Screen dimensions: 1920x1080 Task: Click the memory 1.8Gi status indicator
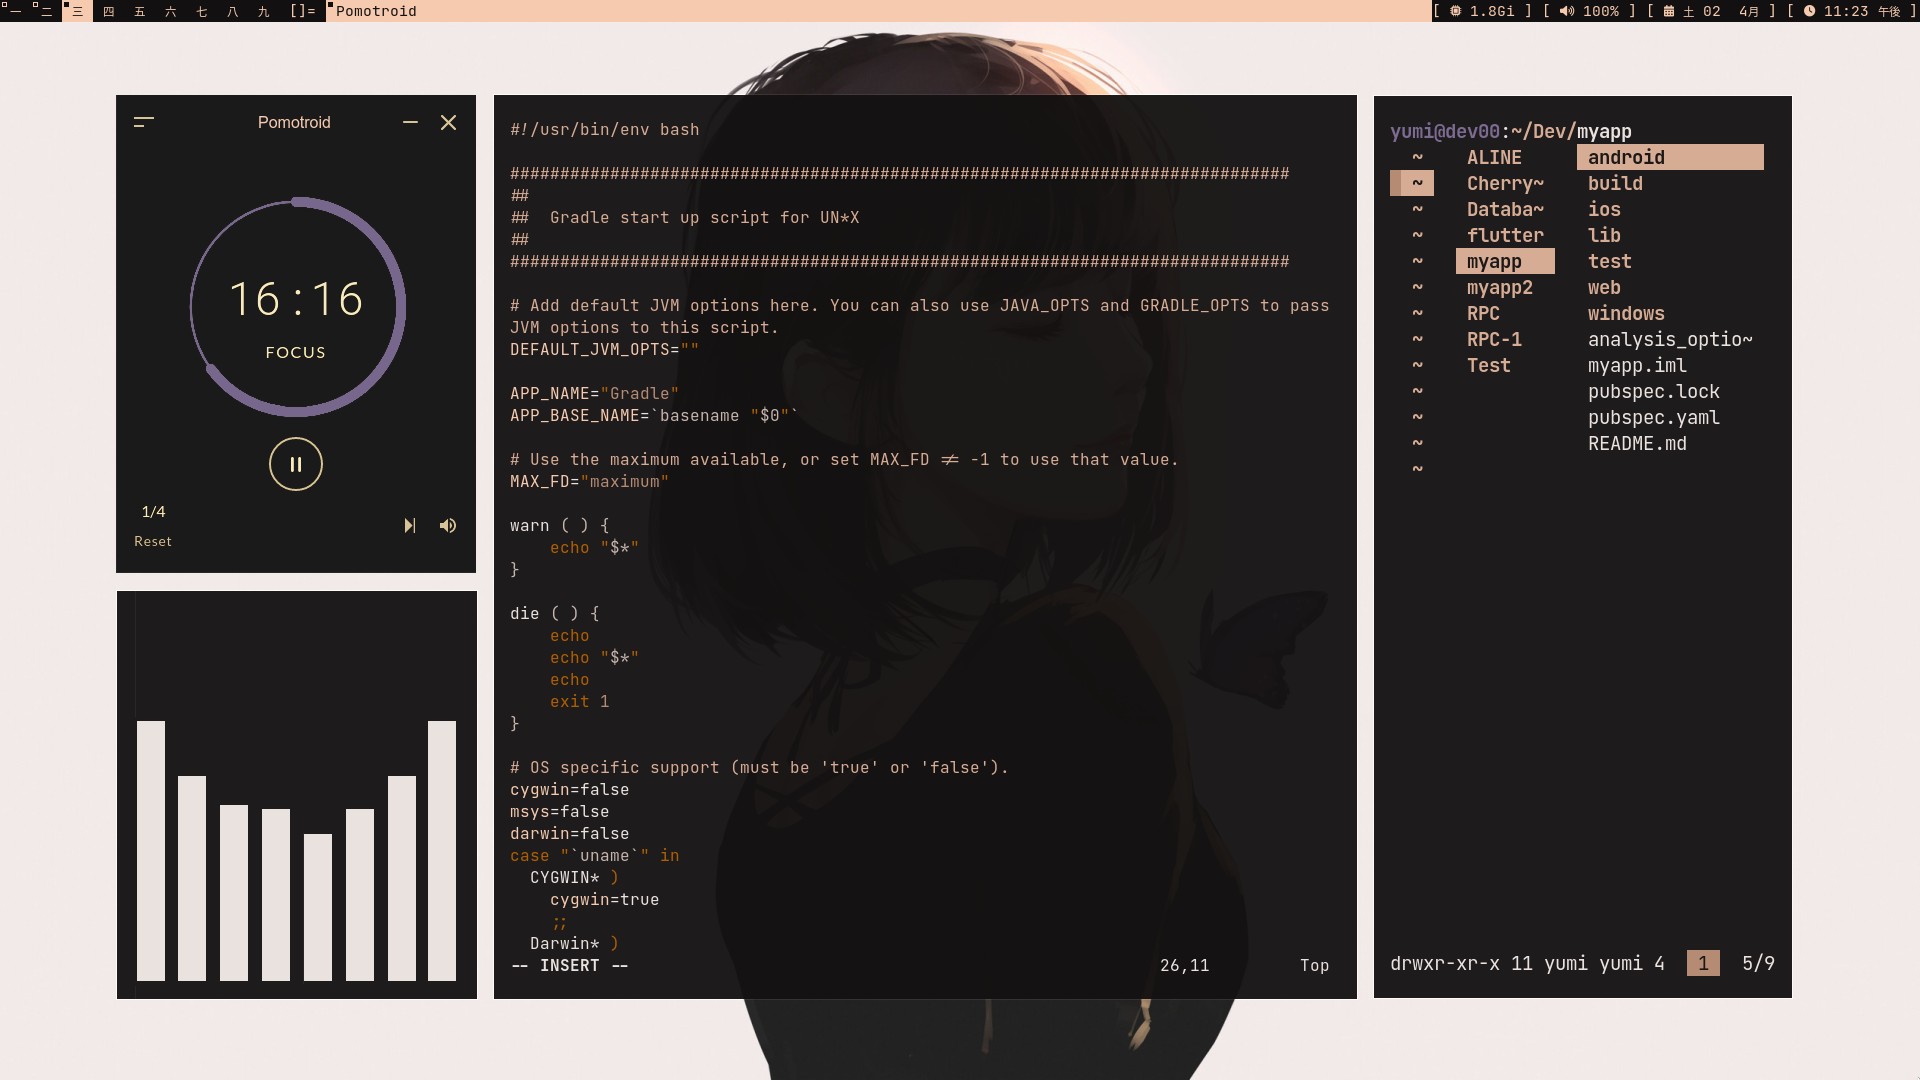point(1482,11)
